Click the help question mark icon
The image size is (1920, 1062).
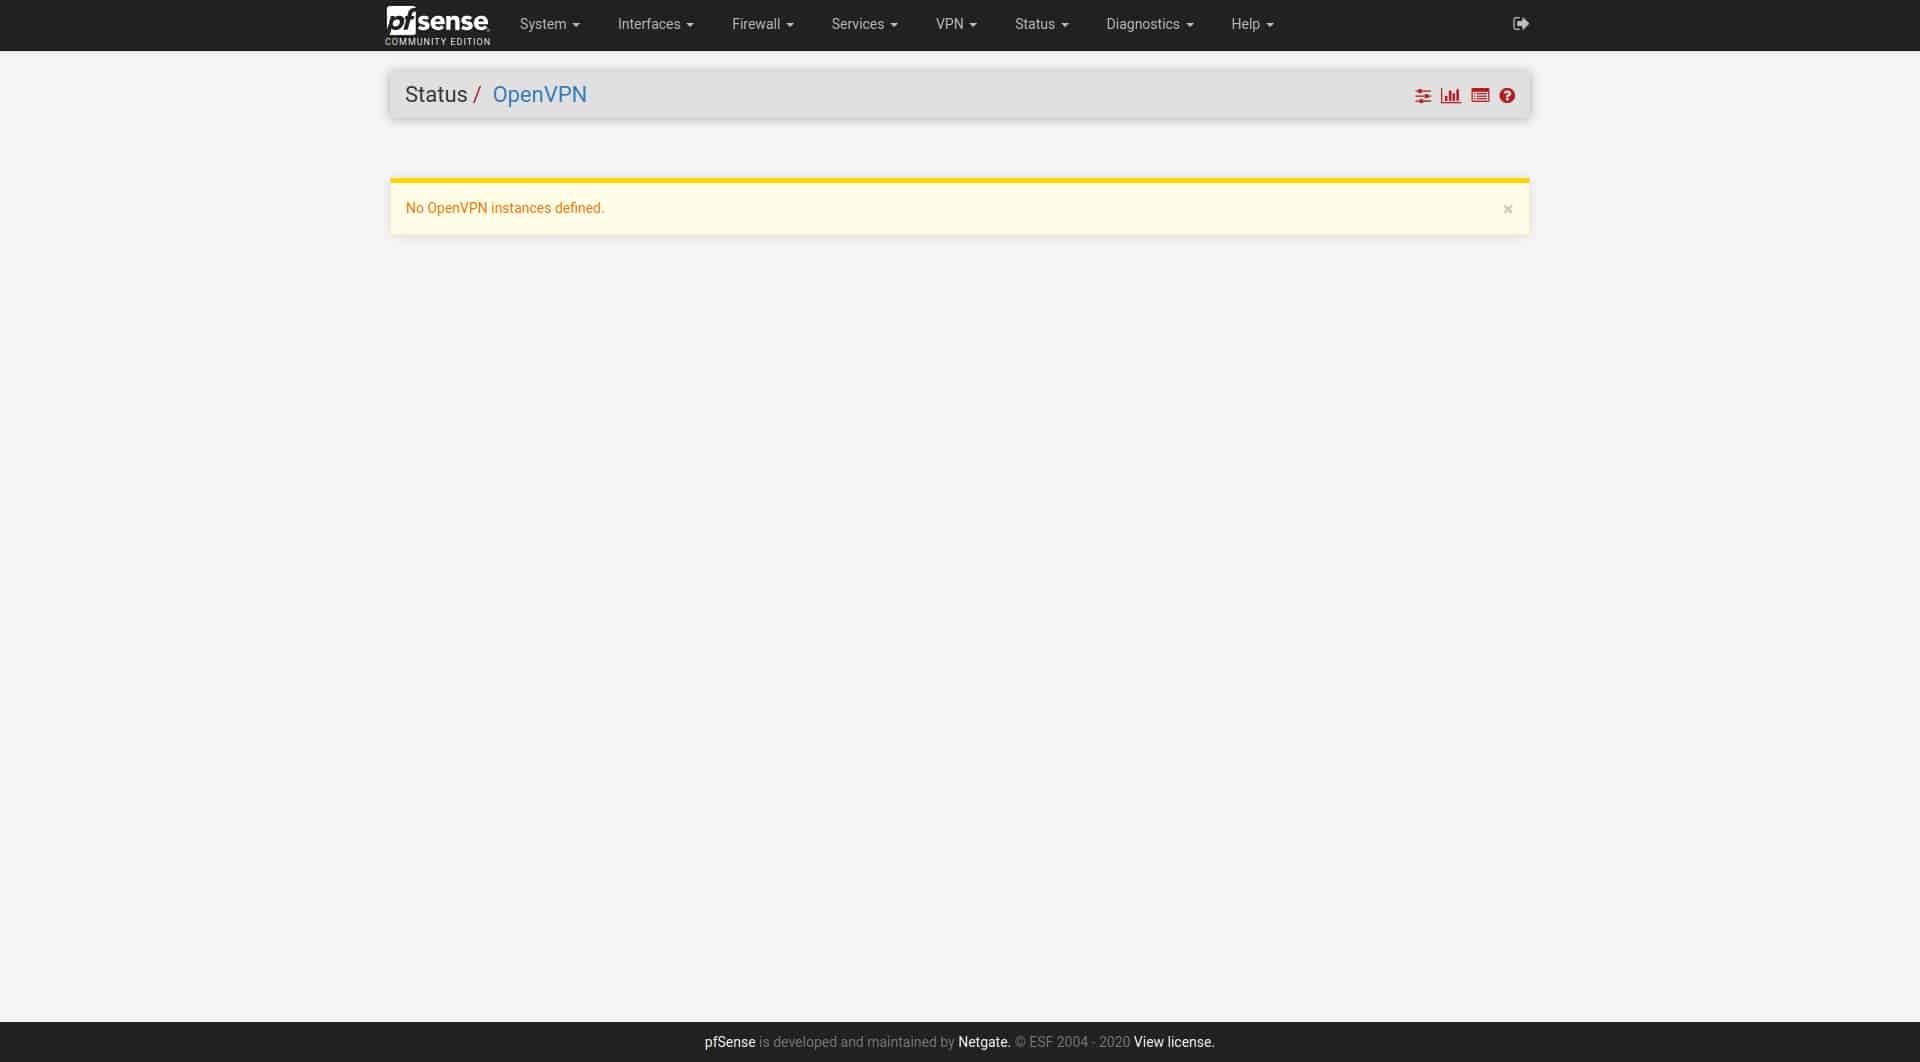(x=1507, y=96)
